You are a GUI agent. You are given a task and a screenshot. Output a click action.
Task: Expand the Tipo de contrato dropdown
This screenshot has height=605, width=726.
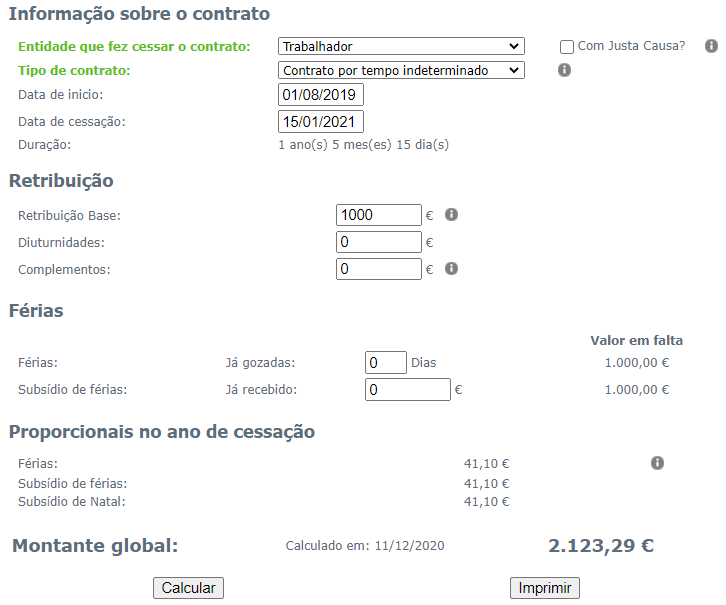click(x=401, y=71)
